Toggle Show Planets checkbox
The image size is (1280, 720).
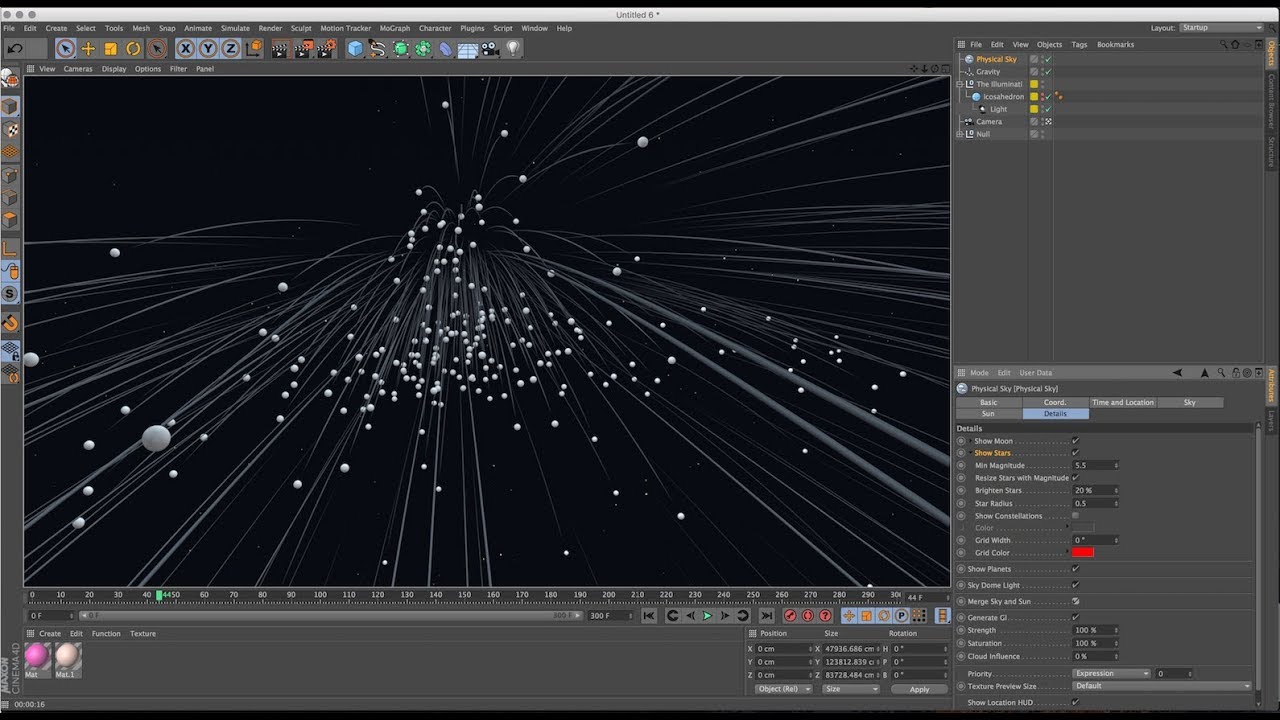(x=1075, y=569)
